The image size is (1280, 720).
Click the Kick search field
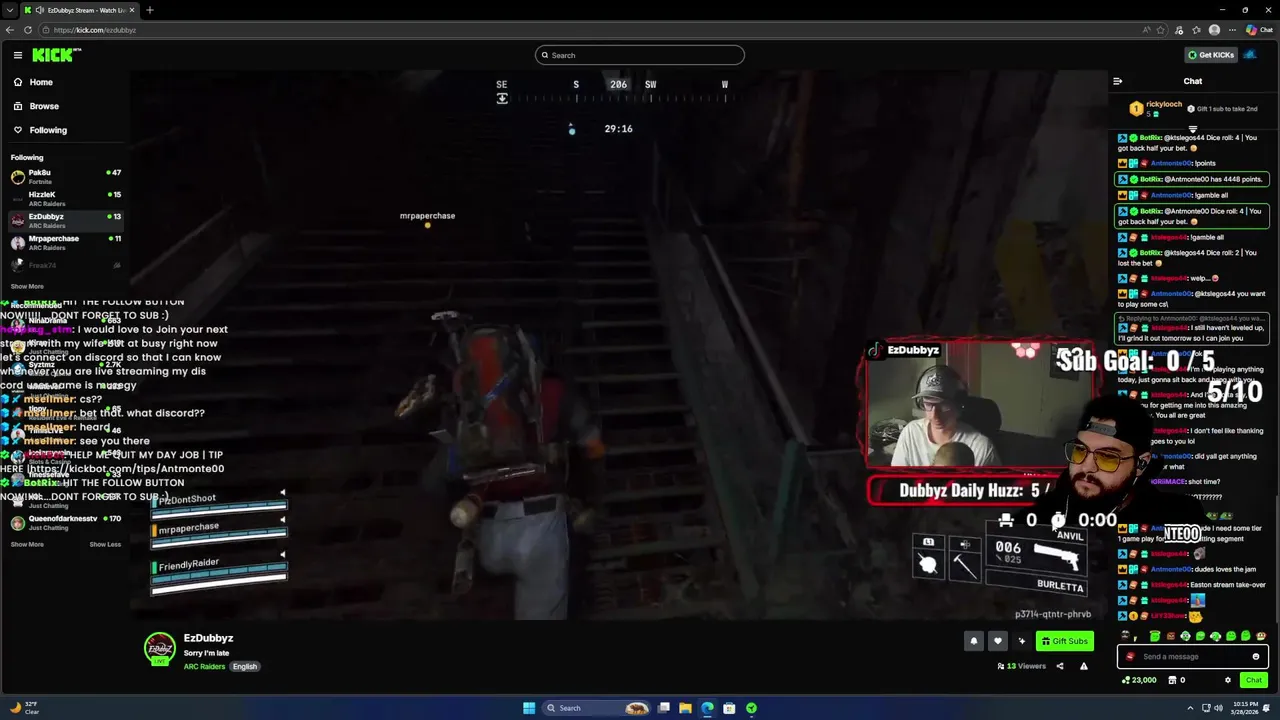pyautogui.click(x=640, y=55)
